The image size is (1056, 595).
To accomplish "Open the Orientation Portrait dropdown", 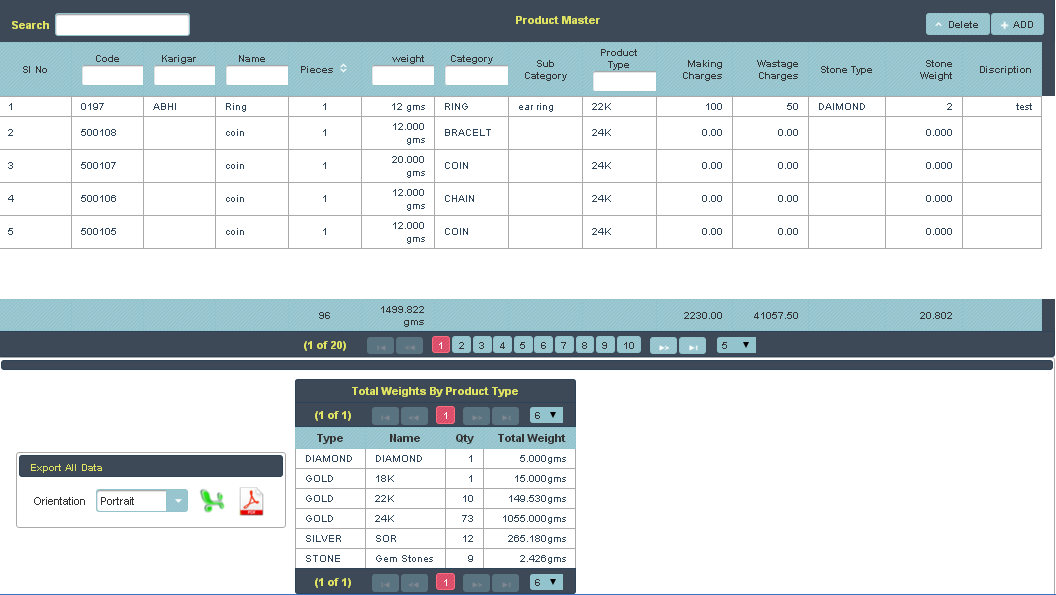I will coord(176,501).
